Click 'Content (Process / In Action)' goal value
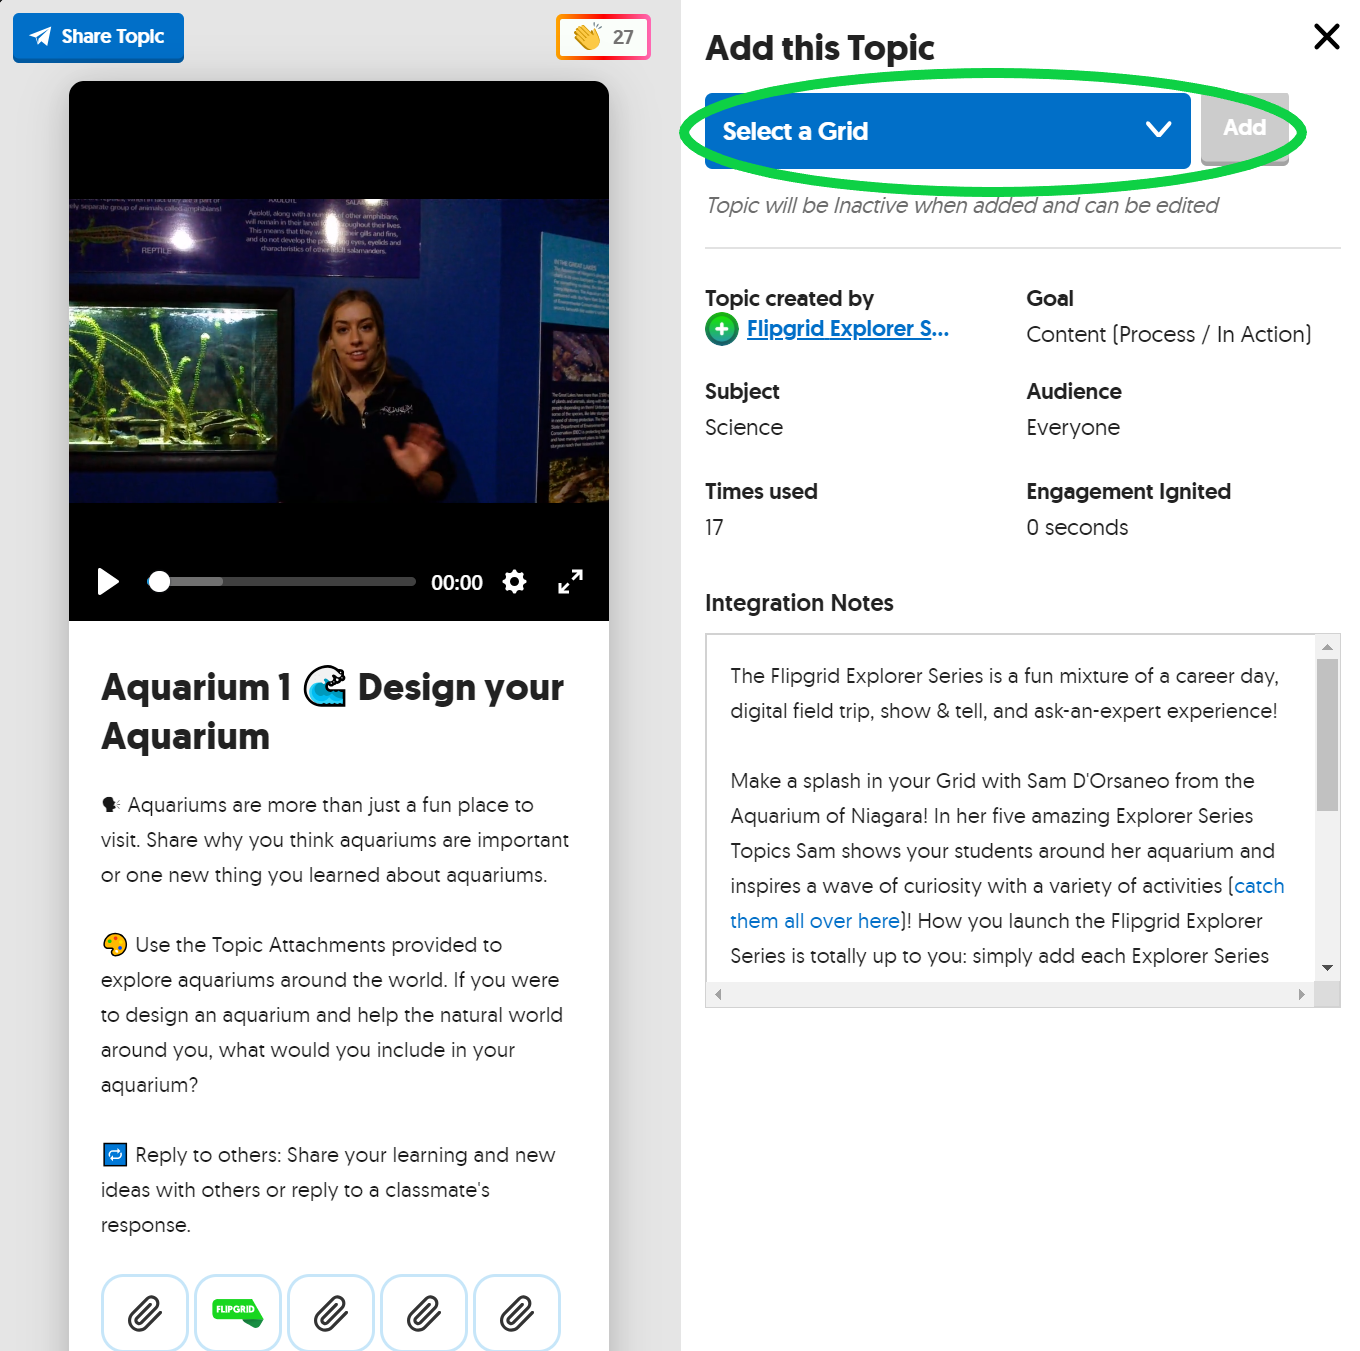This screenshot has height=1351, width=1360. pos(1169,334)
